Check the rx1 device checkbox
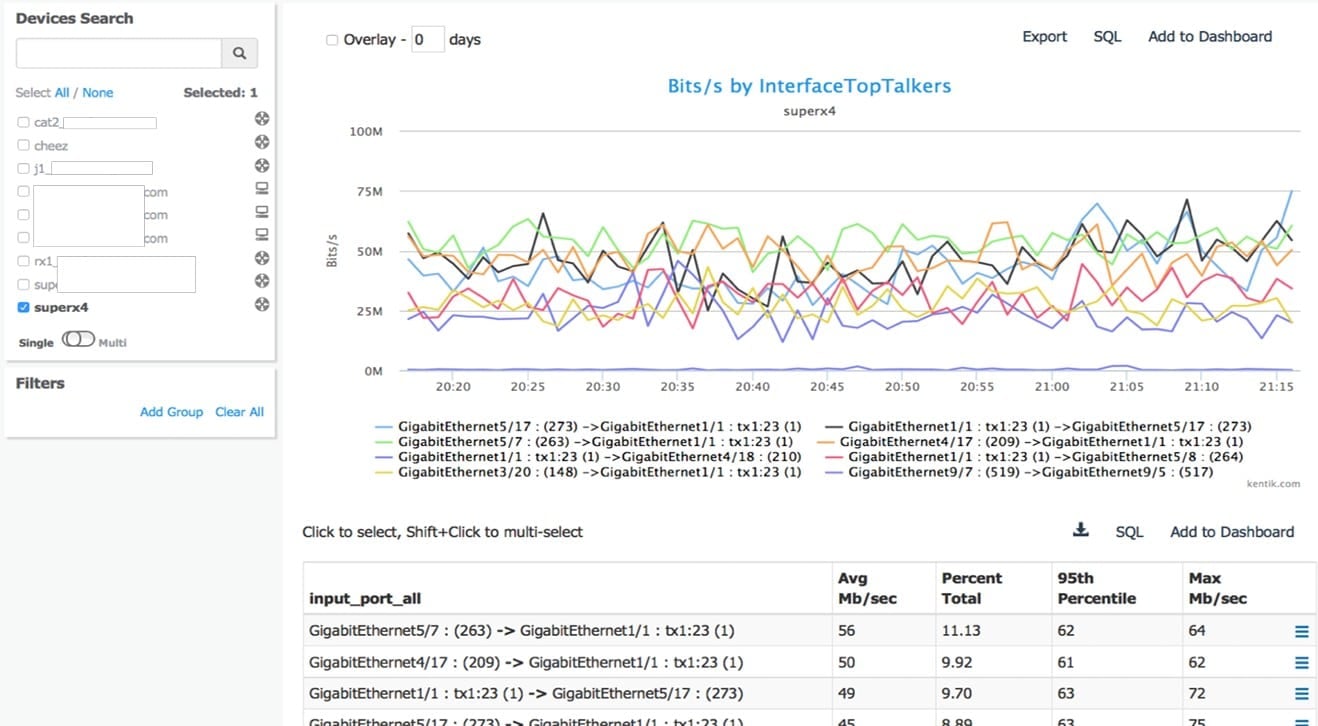 point(24,261)
